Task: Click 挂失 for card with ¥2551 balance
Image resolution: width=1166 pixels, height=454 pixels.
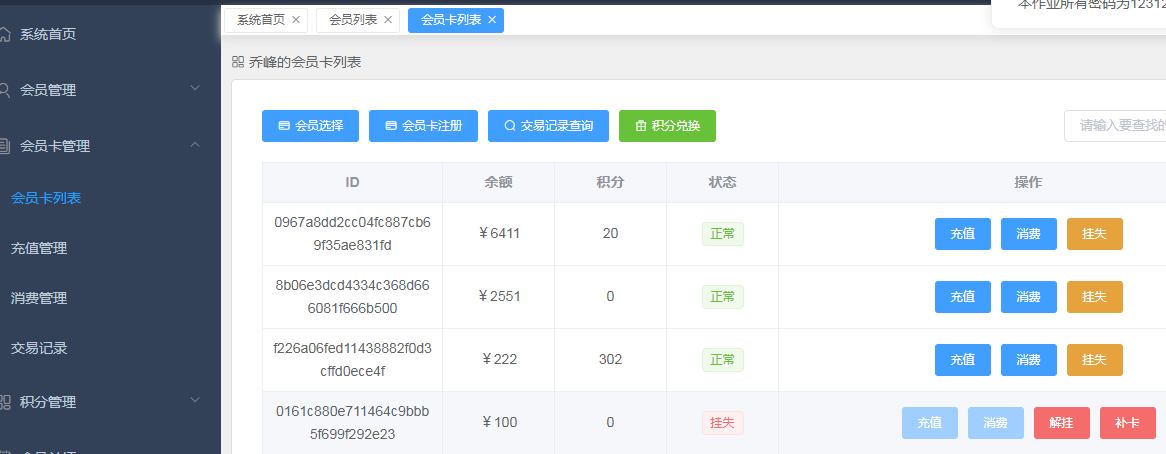Action: tap(1095, 297)
